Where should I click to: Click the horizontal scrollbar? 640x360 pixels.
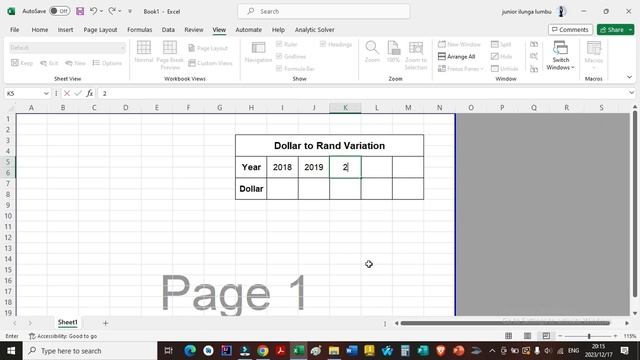pyautogui.click(x=505, y=323)
